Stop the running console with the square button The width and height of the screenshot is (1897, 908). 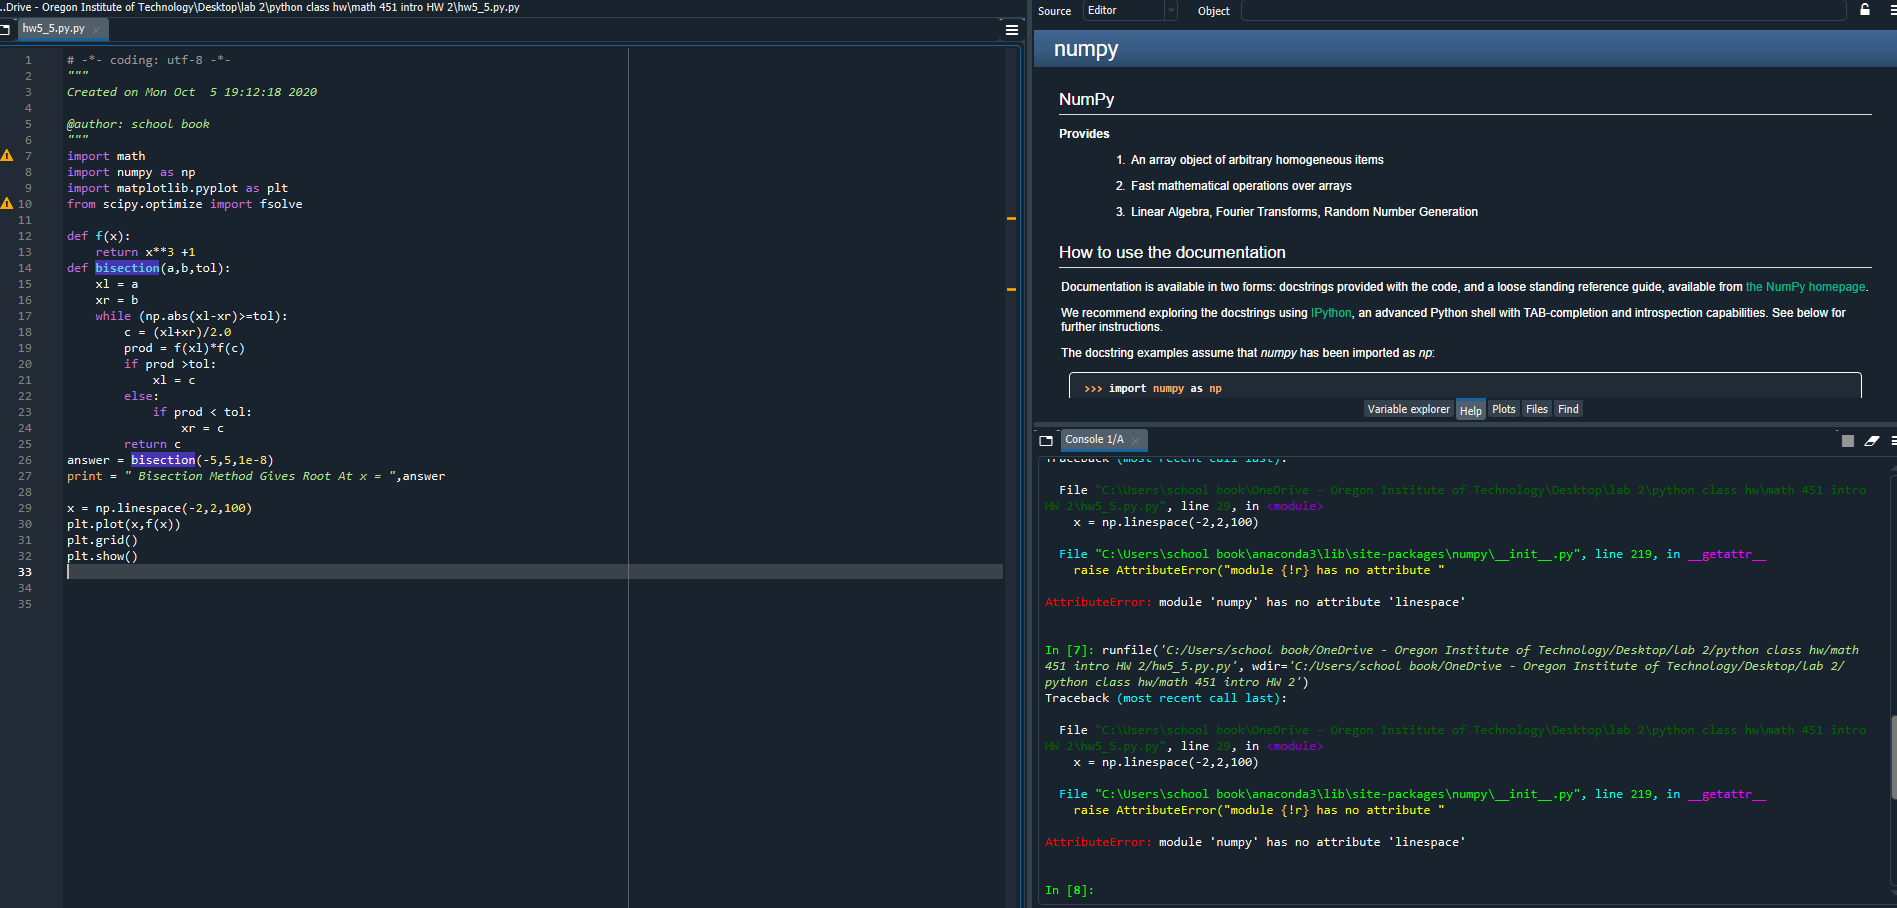(x=1848, y=441)
